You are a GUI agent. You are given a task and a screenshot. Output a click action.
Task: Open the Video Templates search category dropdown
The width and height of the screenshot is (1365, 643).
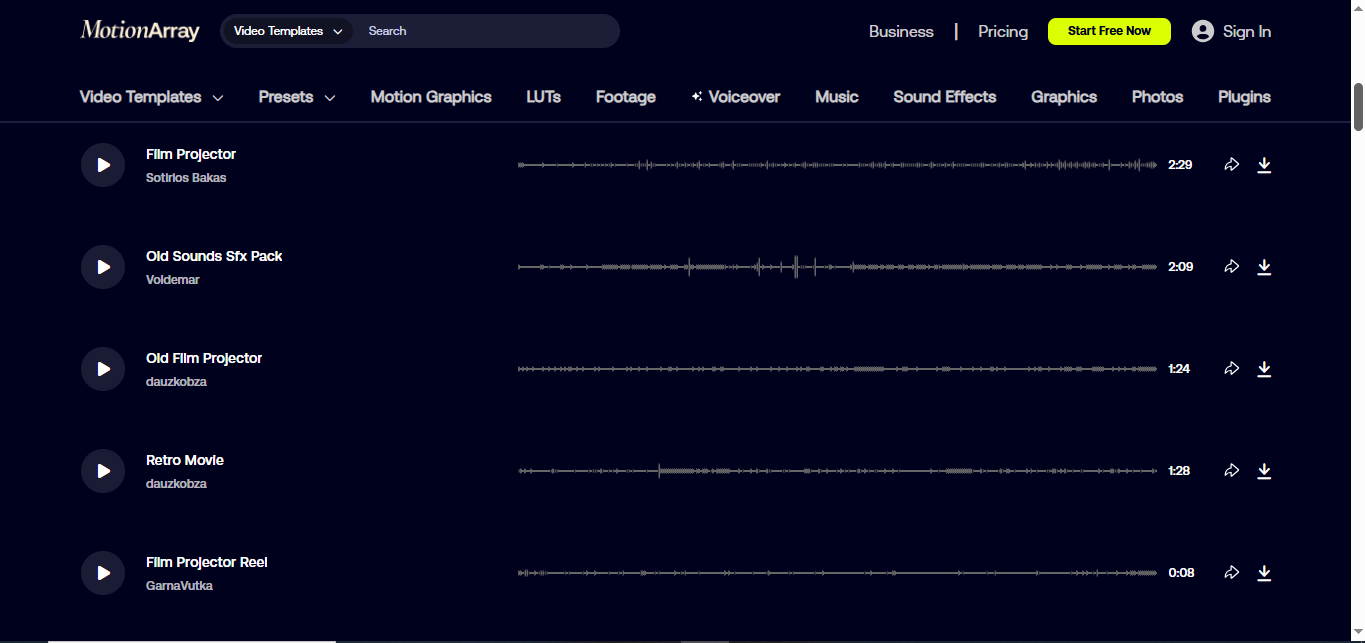tap(287, 31)
